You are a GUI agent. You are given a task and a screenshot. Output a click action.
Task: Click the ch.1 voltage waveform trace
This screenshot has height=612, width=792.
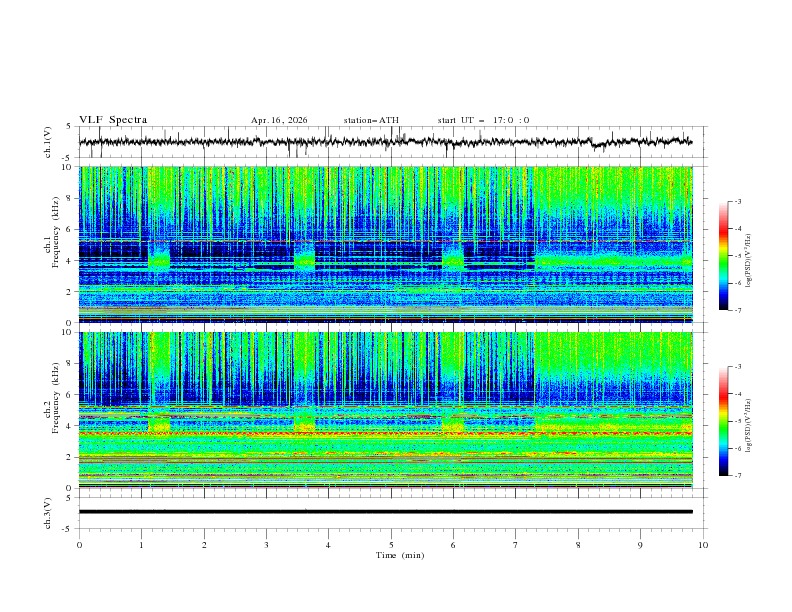(385, 142)
